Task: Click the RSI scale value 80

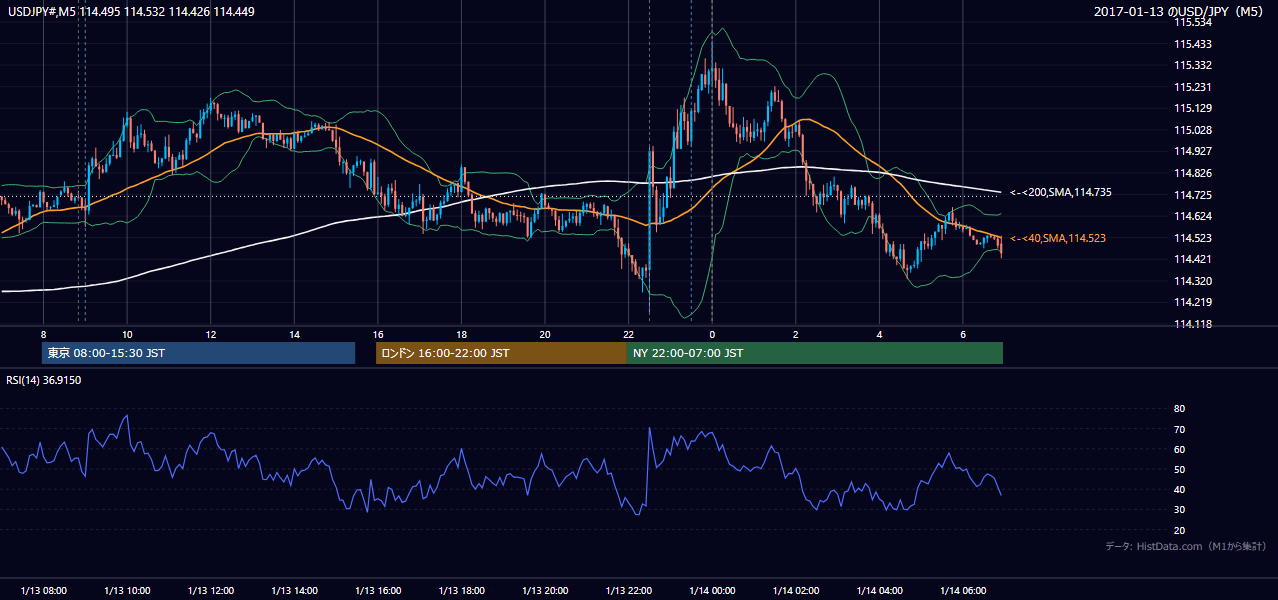Action: 1179,409
